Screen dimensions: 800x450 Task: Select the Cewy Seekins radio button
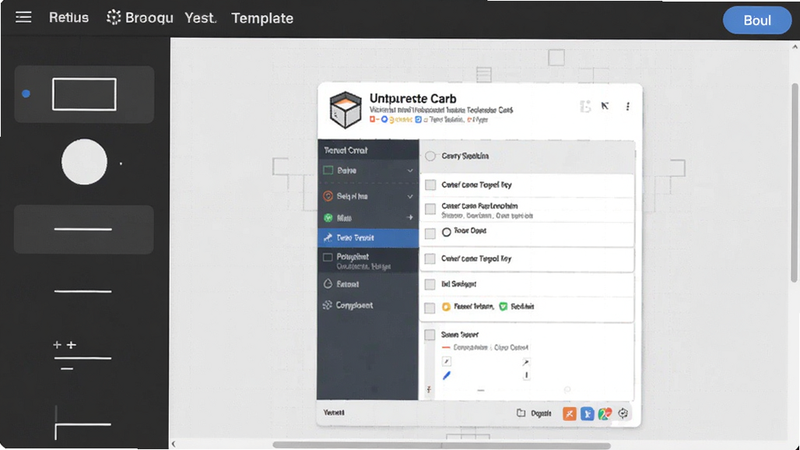pos(431,156)
